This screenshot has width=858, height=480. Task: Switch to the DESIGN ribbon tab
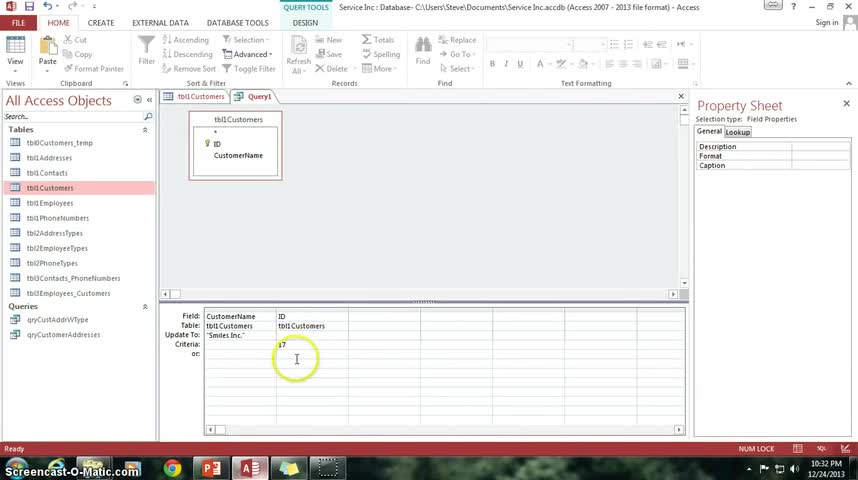[305, 23]
